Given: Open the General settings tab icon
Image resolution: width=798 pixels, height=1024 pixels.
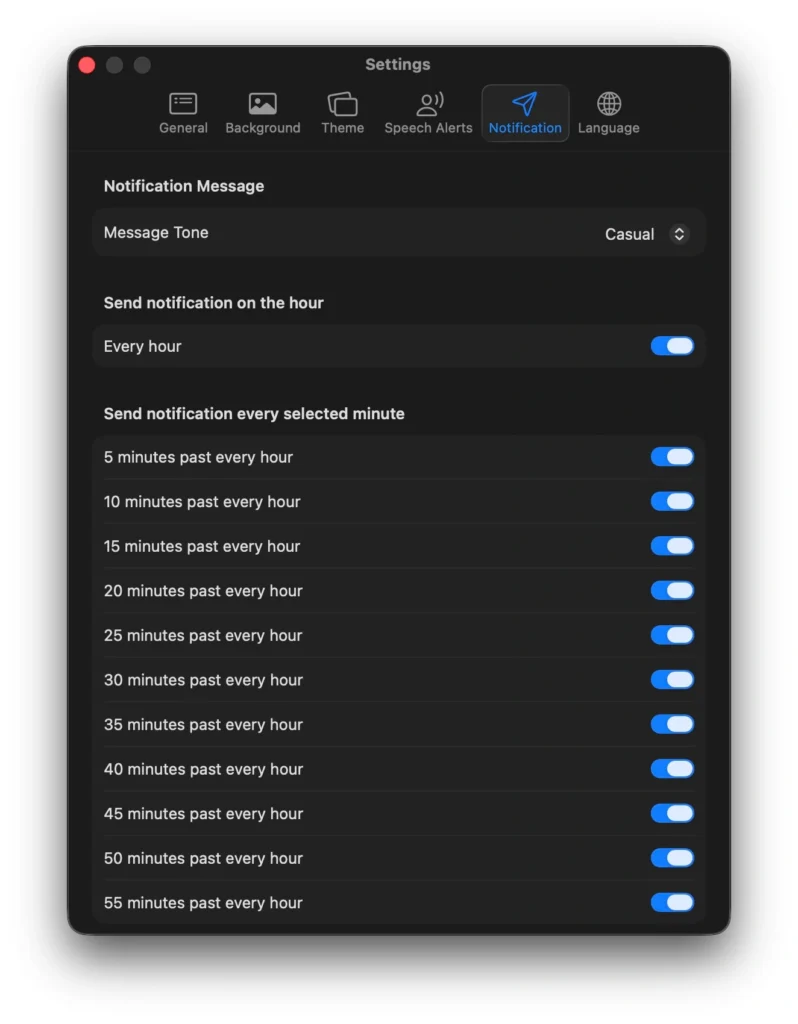Looking at the screenshot, I should click(183, 104).
